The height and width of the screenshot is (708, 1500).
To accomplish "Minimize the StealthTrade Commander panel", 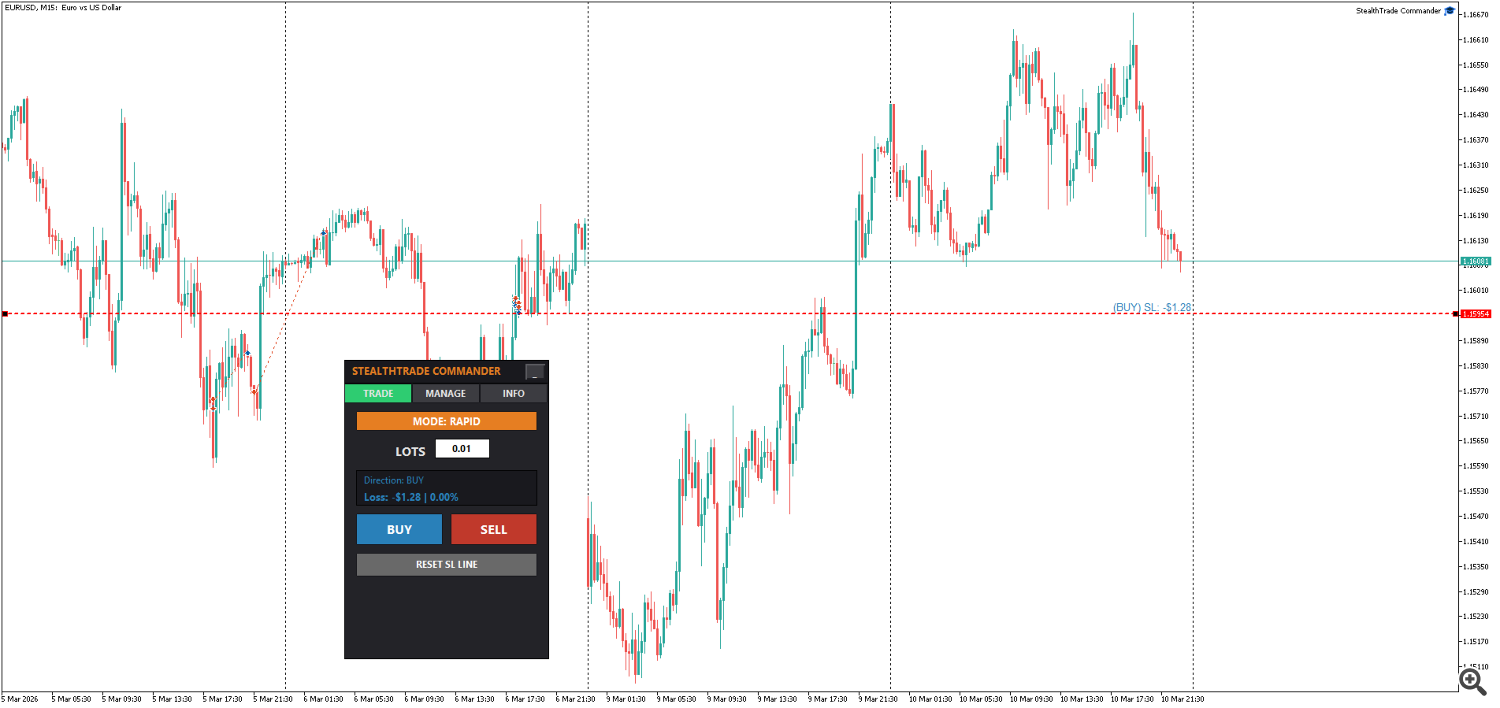I will 536,372.
